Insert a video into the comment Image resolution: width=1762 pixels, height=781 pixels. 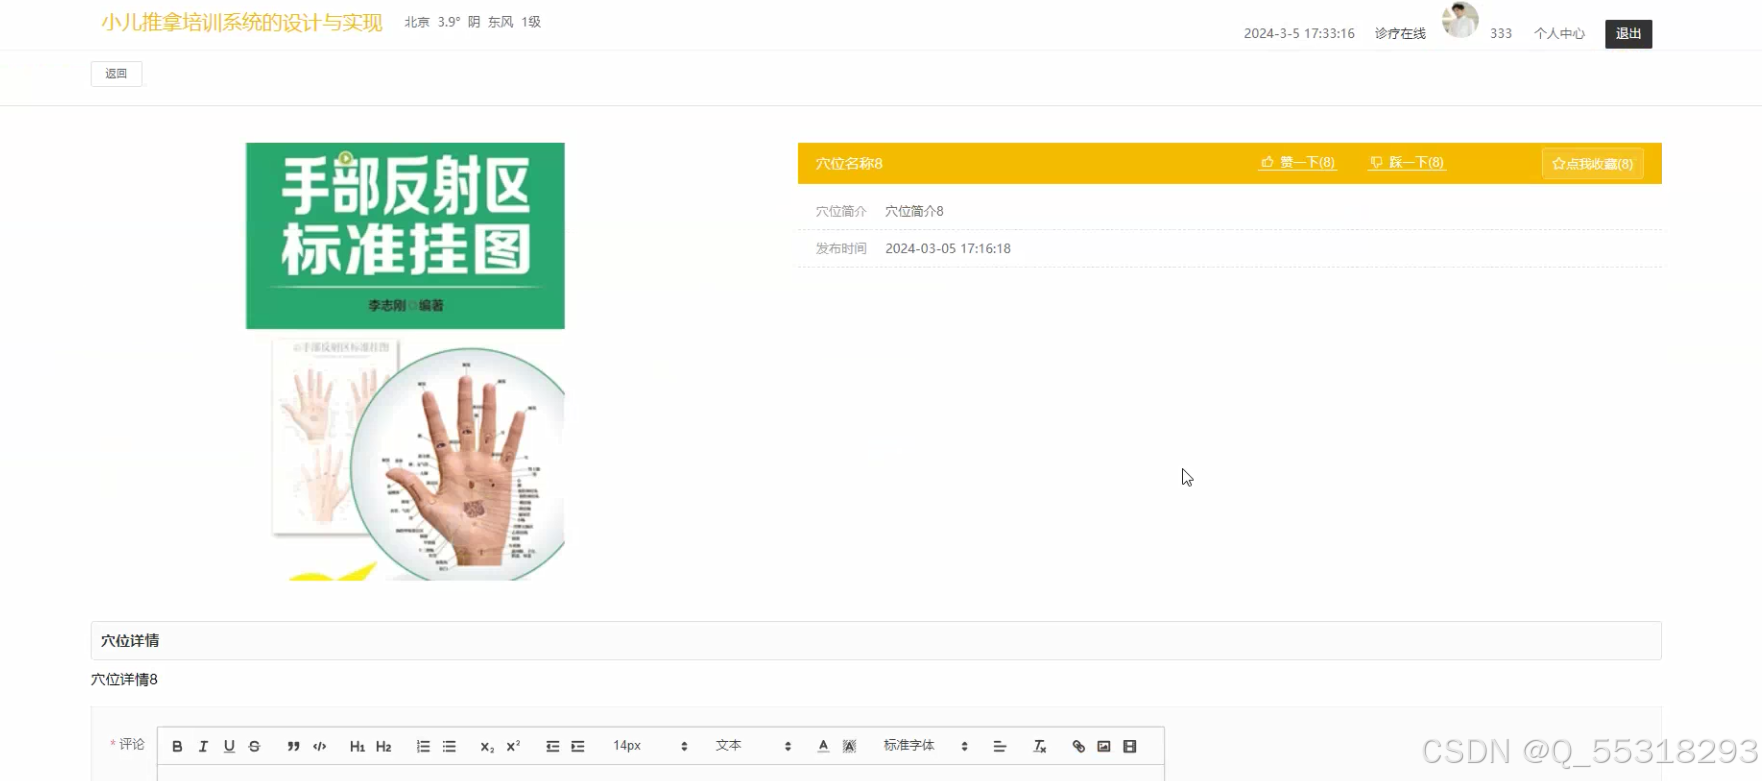point(1130,746)
